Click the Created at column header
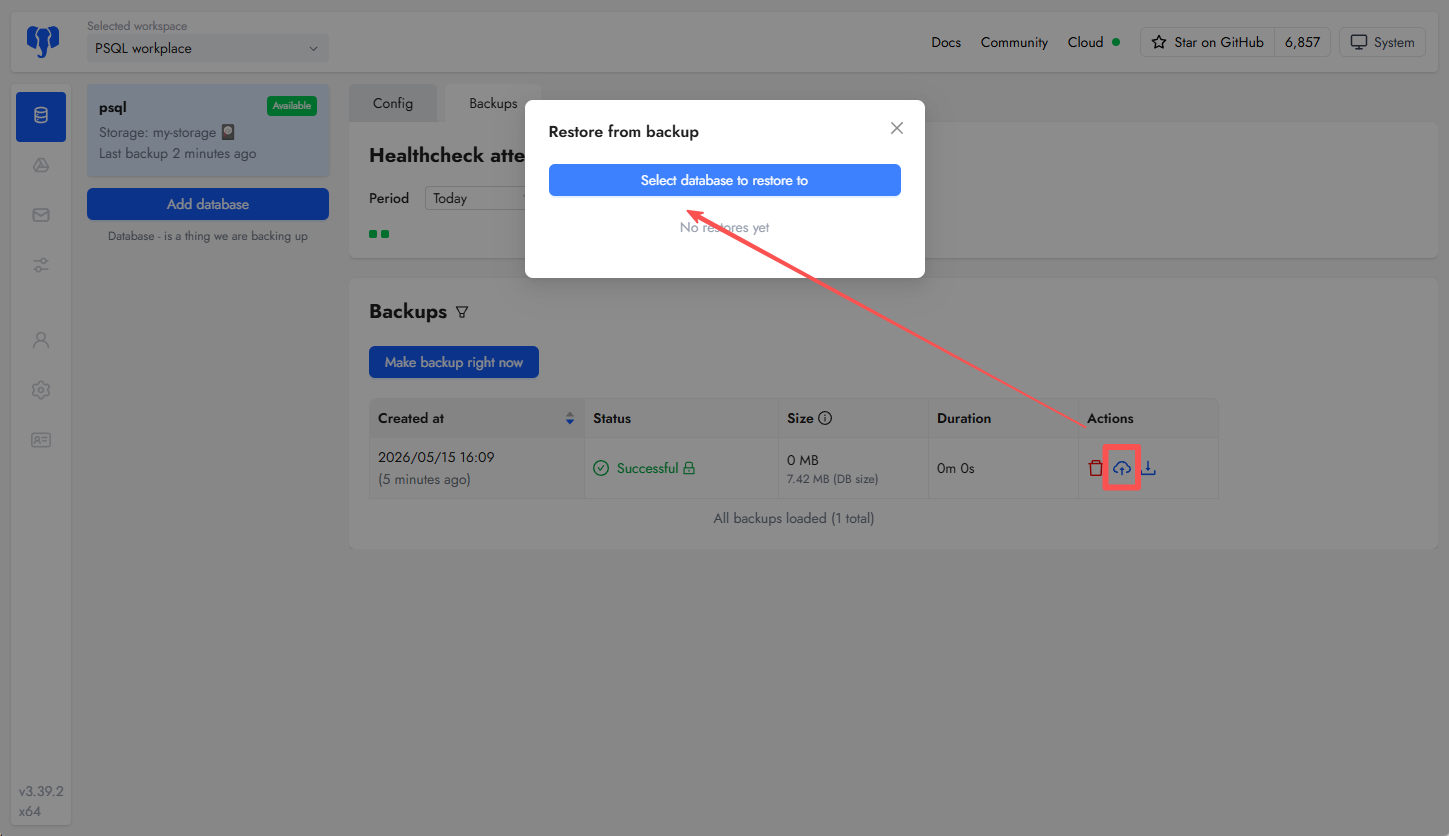Screen dimensions: 1449x836 coord(476,418)
